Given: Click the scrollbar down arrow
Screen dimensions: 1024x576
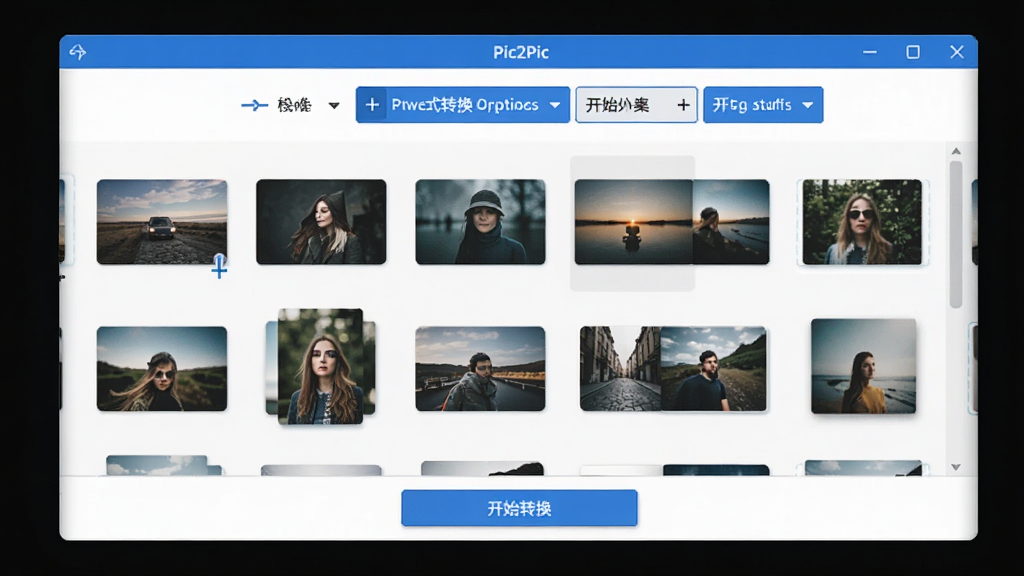Looking at the screenshot, I should click(x=956, y=467).
